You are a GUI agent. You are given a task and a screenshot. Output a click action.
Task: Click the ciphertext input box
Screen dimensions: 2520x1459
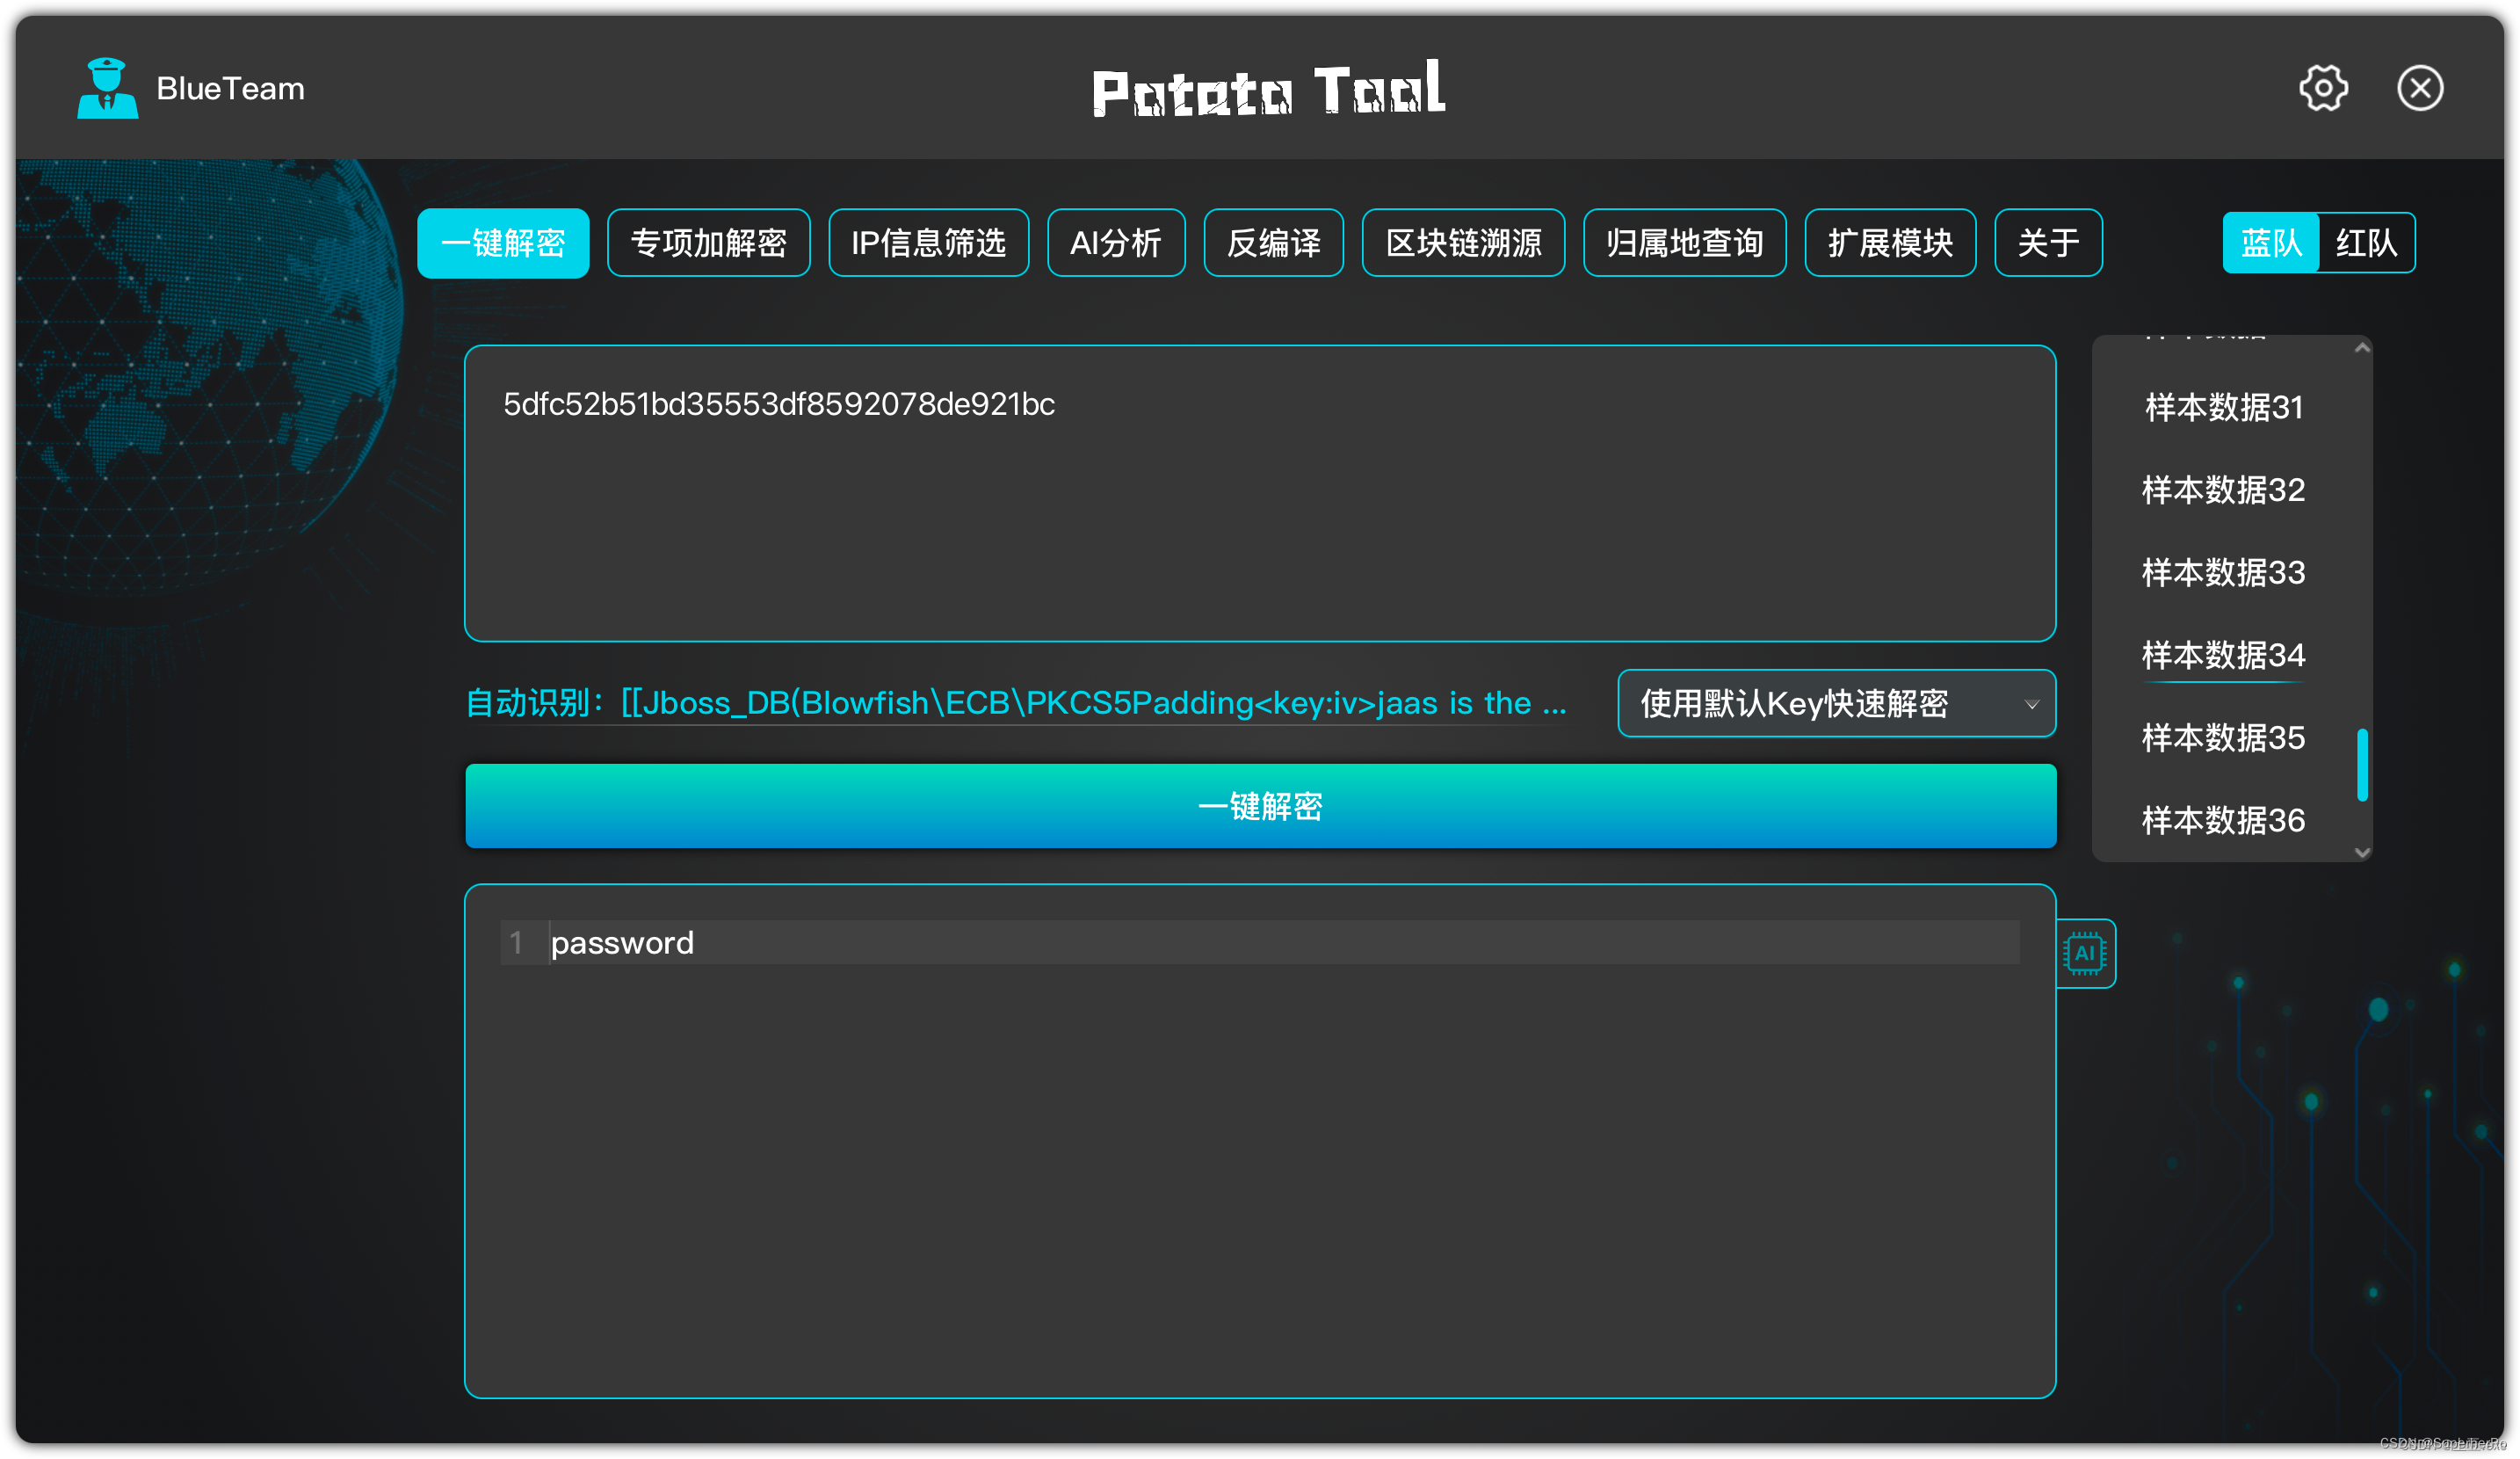(x=1259, y=493)
